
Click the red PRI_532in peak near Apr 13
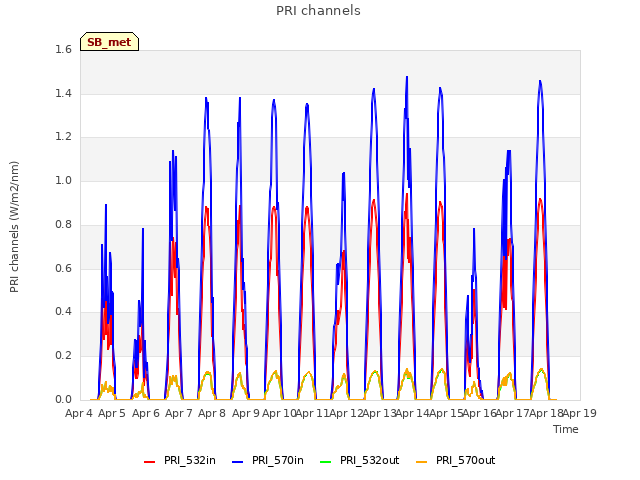coord(374,200)
